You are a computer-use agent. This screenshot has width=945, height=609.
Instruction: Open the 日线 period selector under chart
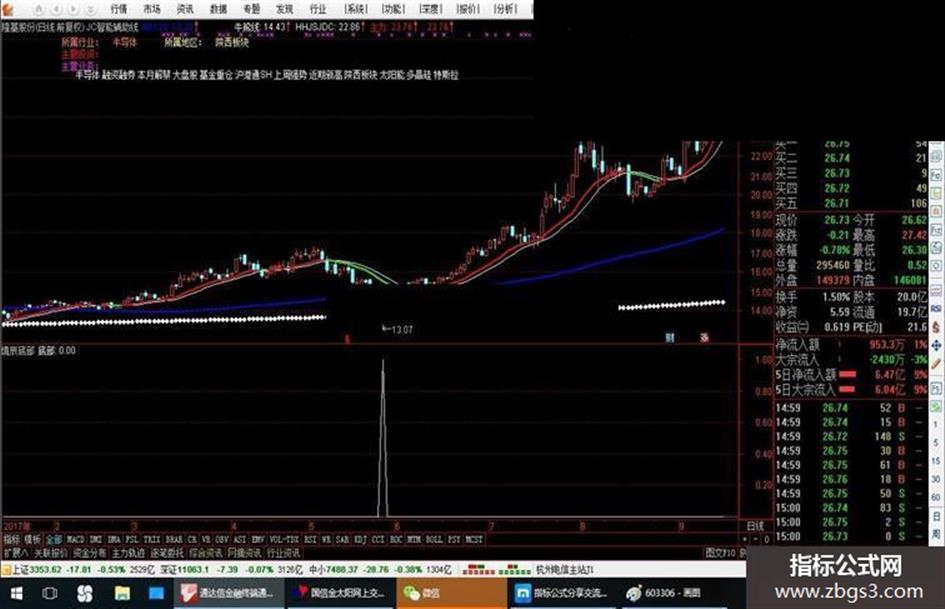(756, 526)
